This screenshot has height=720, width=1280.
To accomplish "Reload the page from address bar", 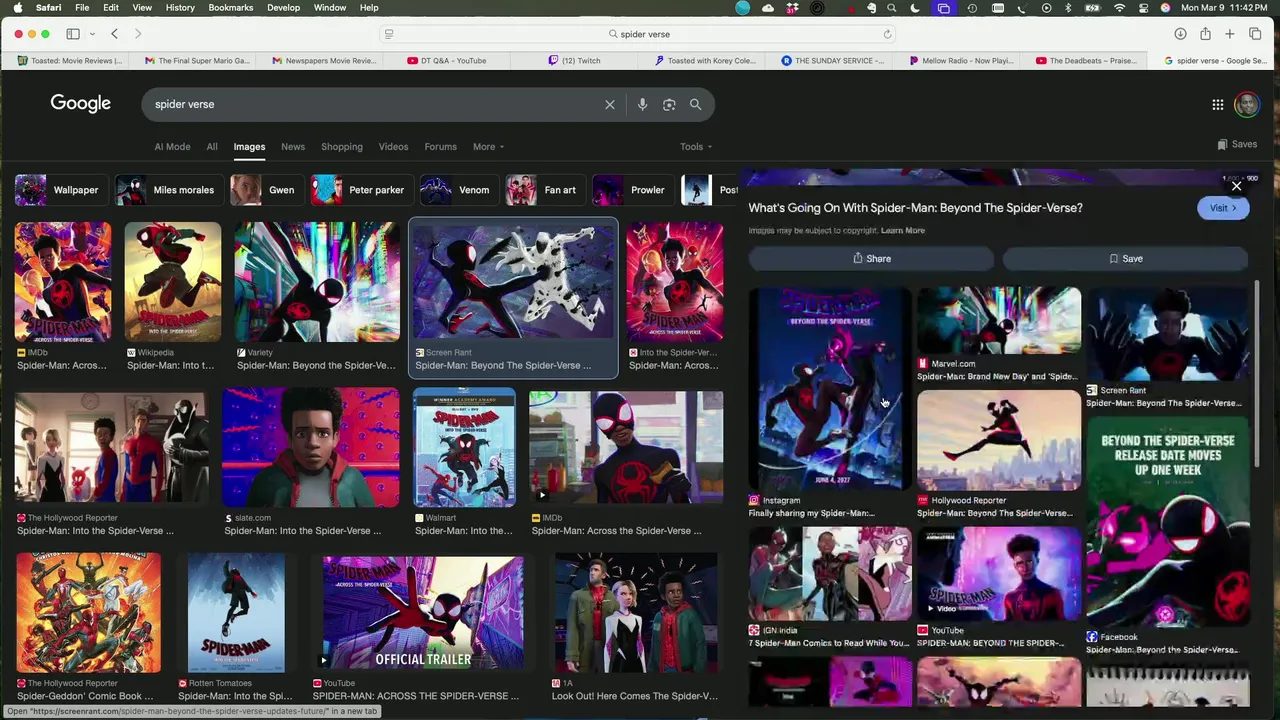I will point(887,34).
